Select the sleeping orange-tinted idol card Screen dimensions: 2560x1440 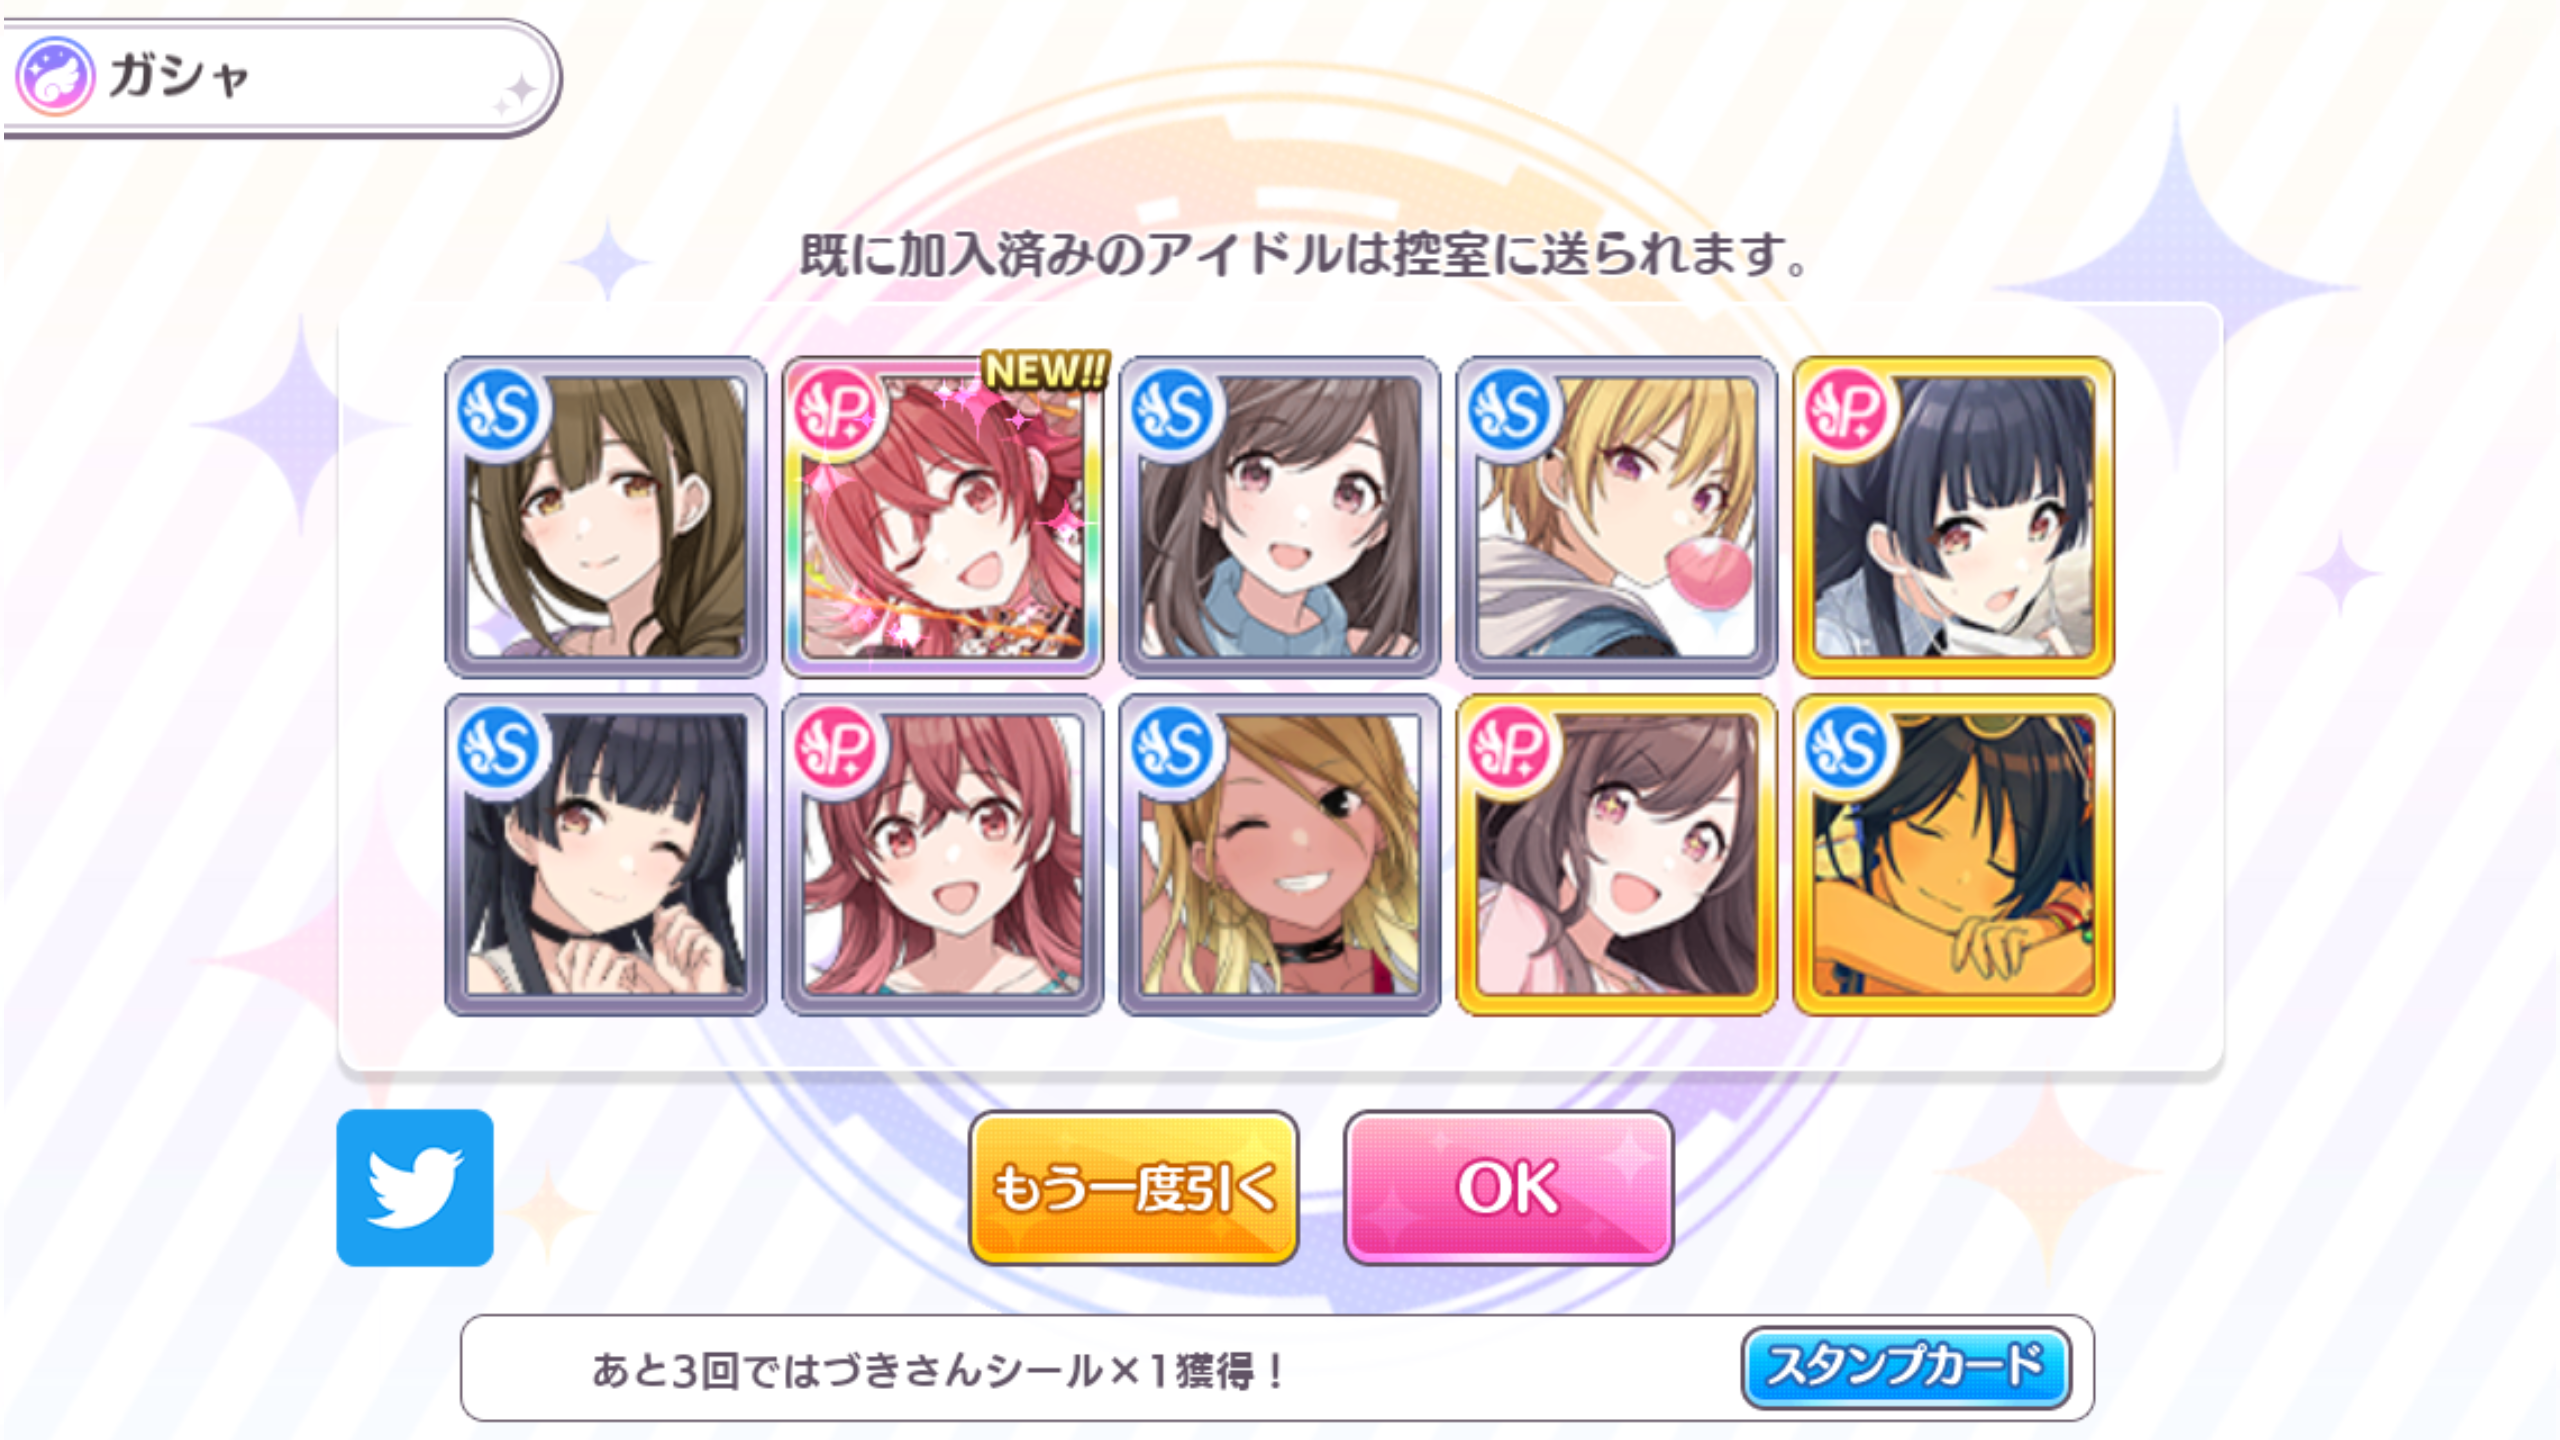pyautogui.click(x=1953, y=855)
